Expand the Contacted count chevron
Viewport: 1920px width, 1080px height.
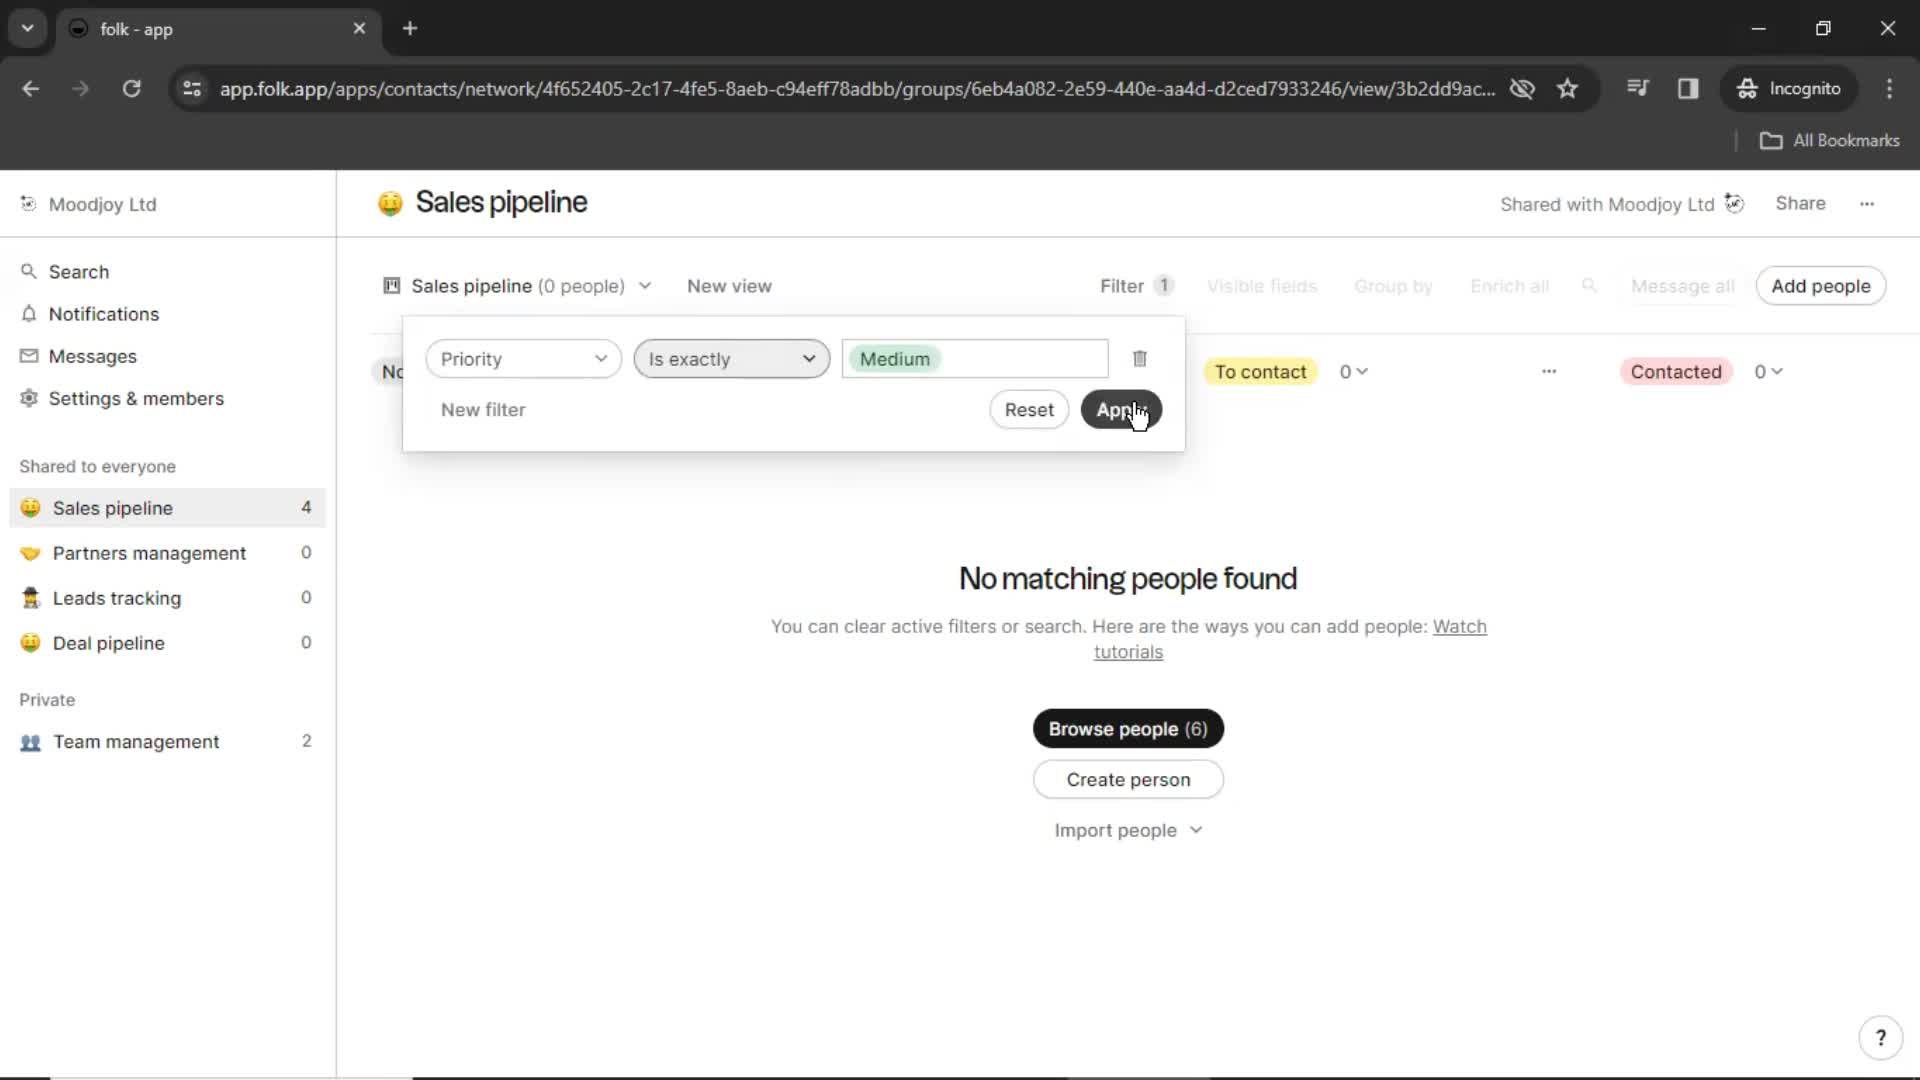pyautogui.click(x=1777, y=372)
